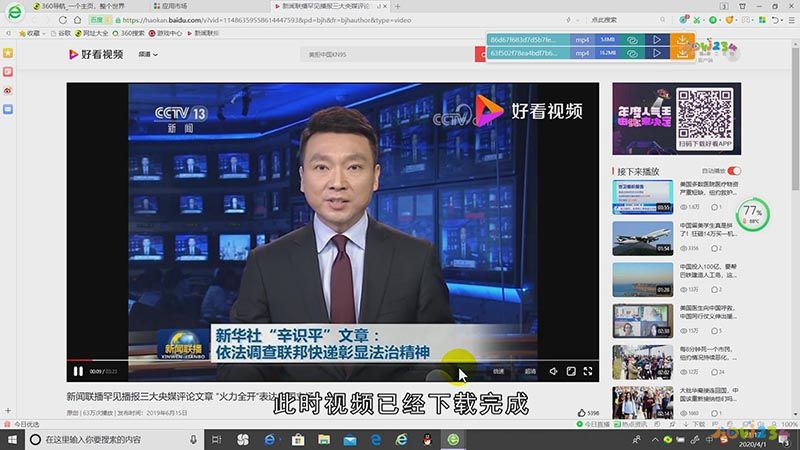Image resolution: width=800 pixels, height=450 pixels.
Task: Open the 网址大全 bookmark
Action: pyautogui.click(x=91, y=33)
